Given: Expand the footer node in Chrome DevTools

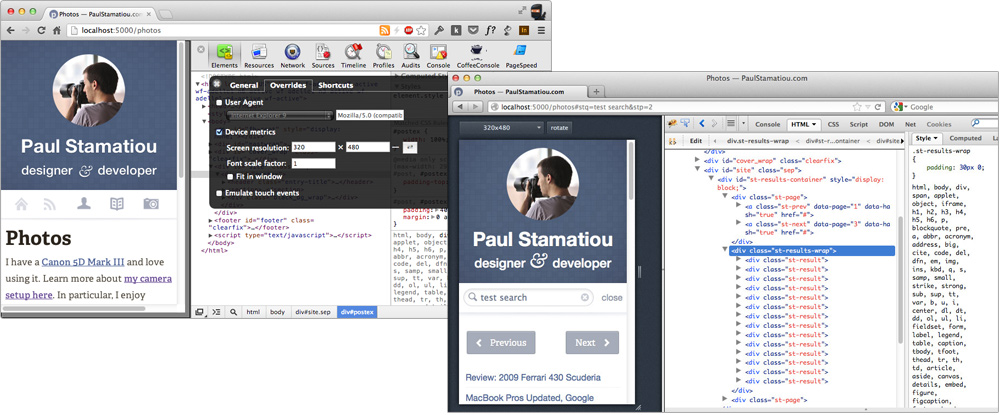Looking at the screenshot, I should pos(210,221).
